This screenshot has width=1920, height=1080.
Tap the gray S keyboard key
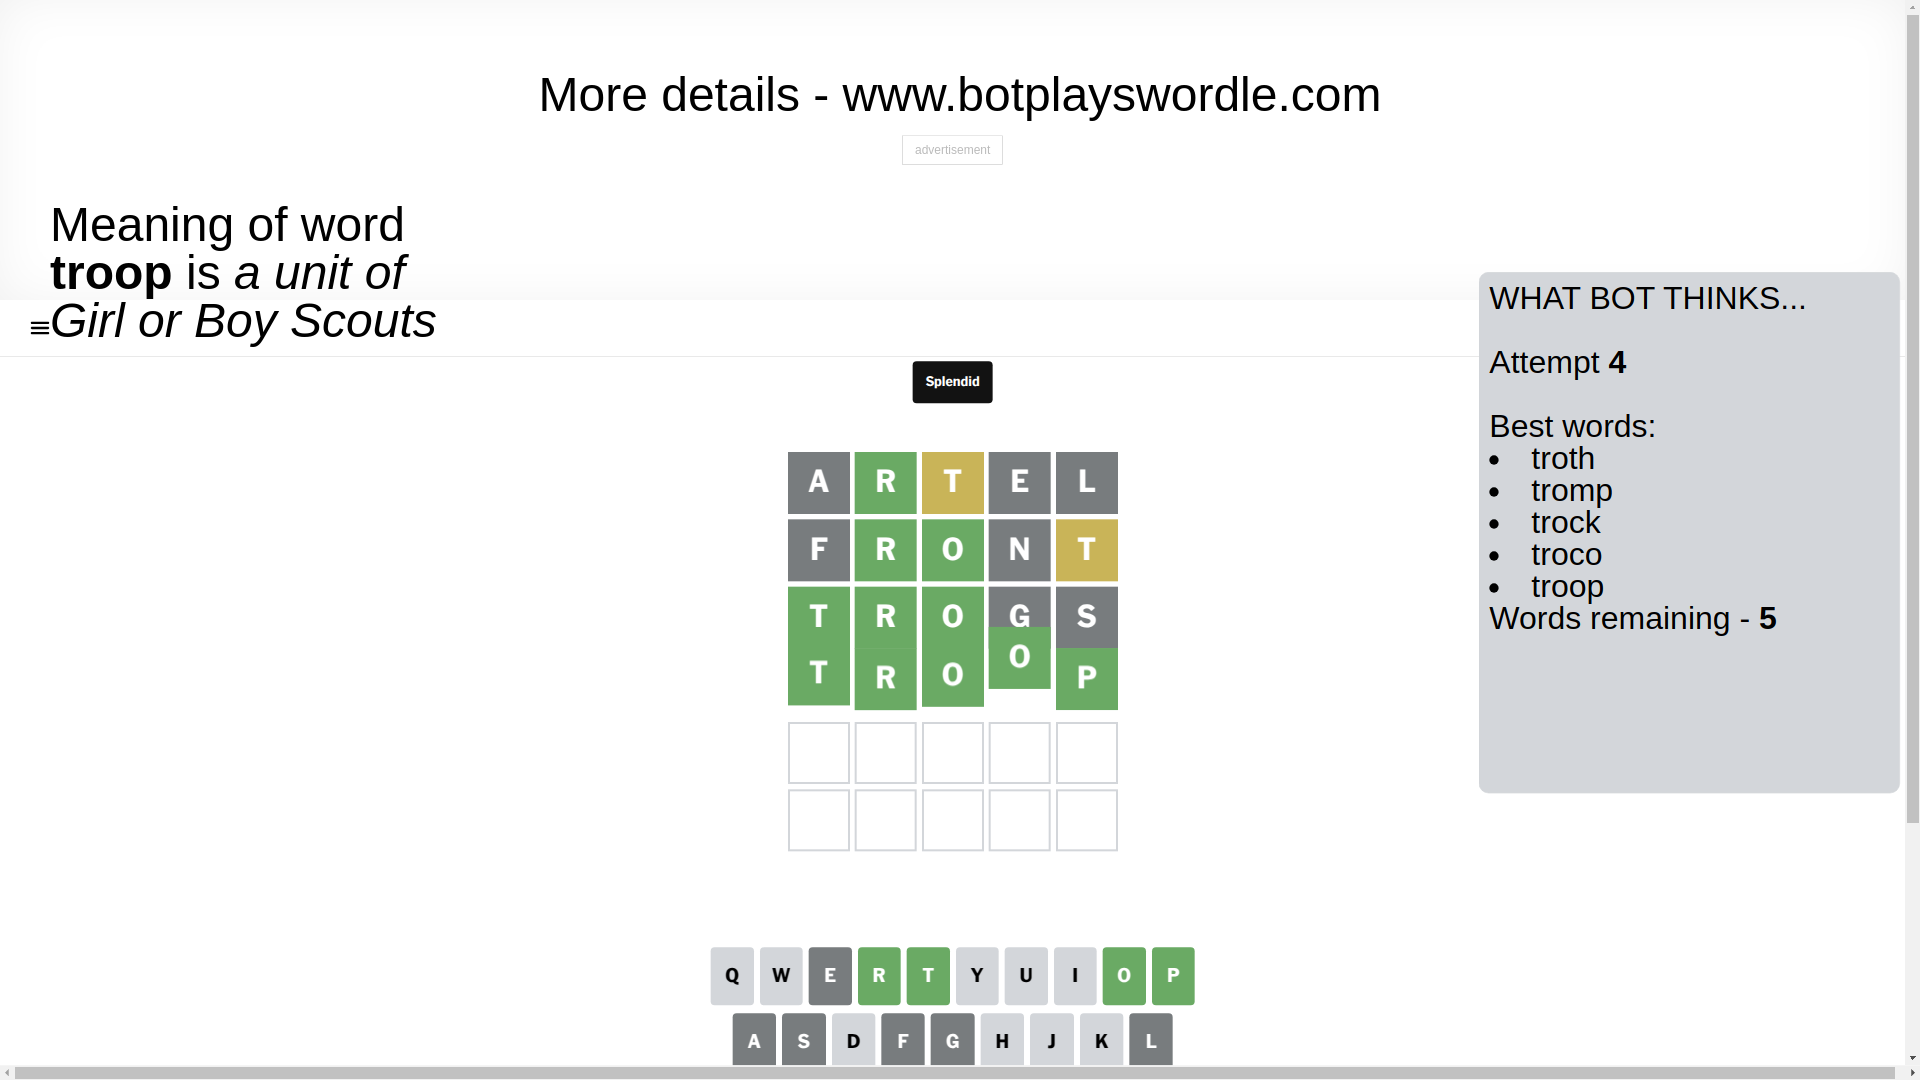804,1040
